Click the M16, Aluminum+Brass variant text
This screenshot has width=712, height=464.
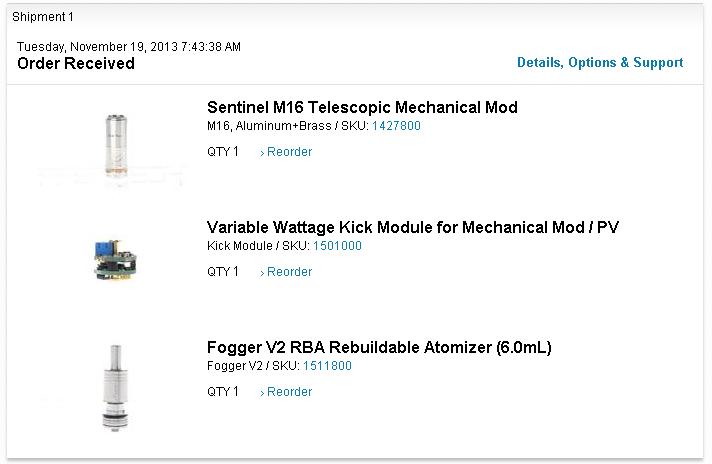[x=269, y=126]
